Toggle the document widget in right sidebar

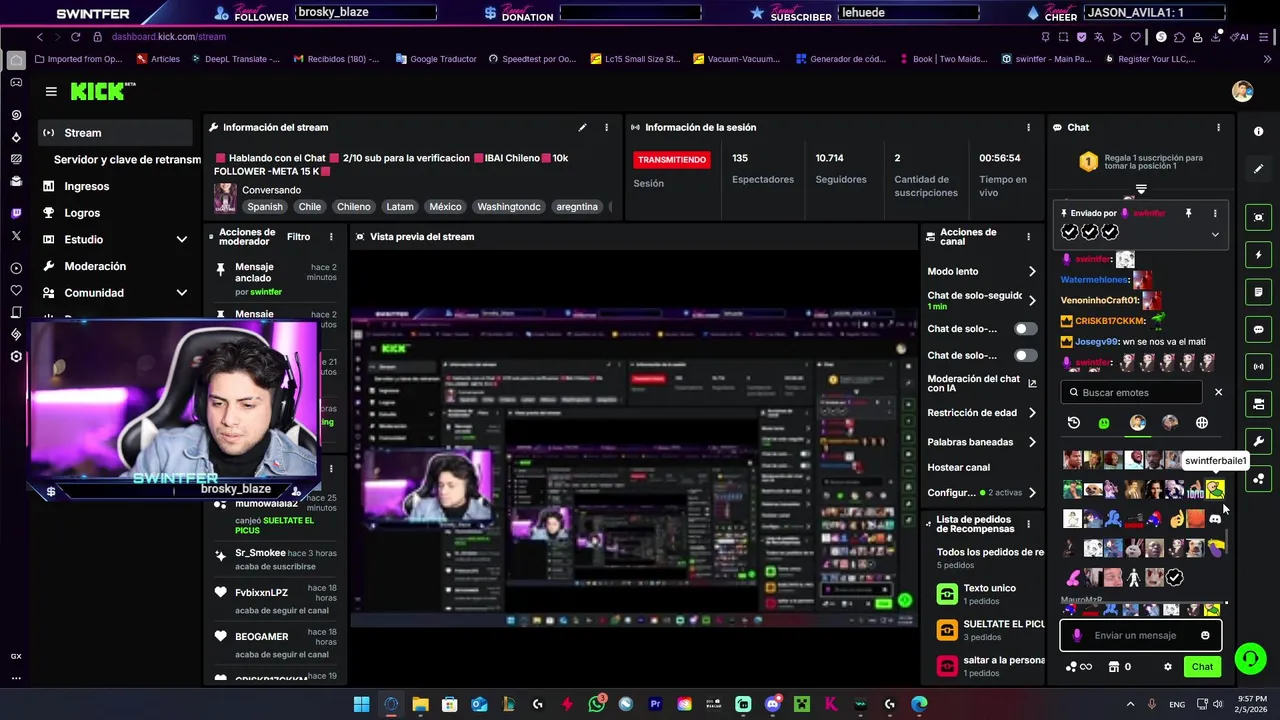pos(1258,292)
